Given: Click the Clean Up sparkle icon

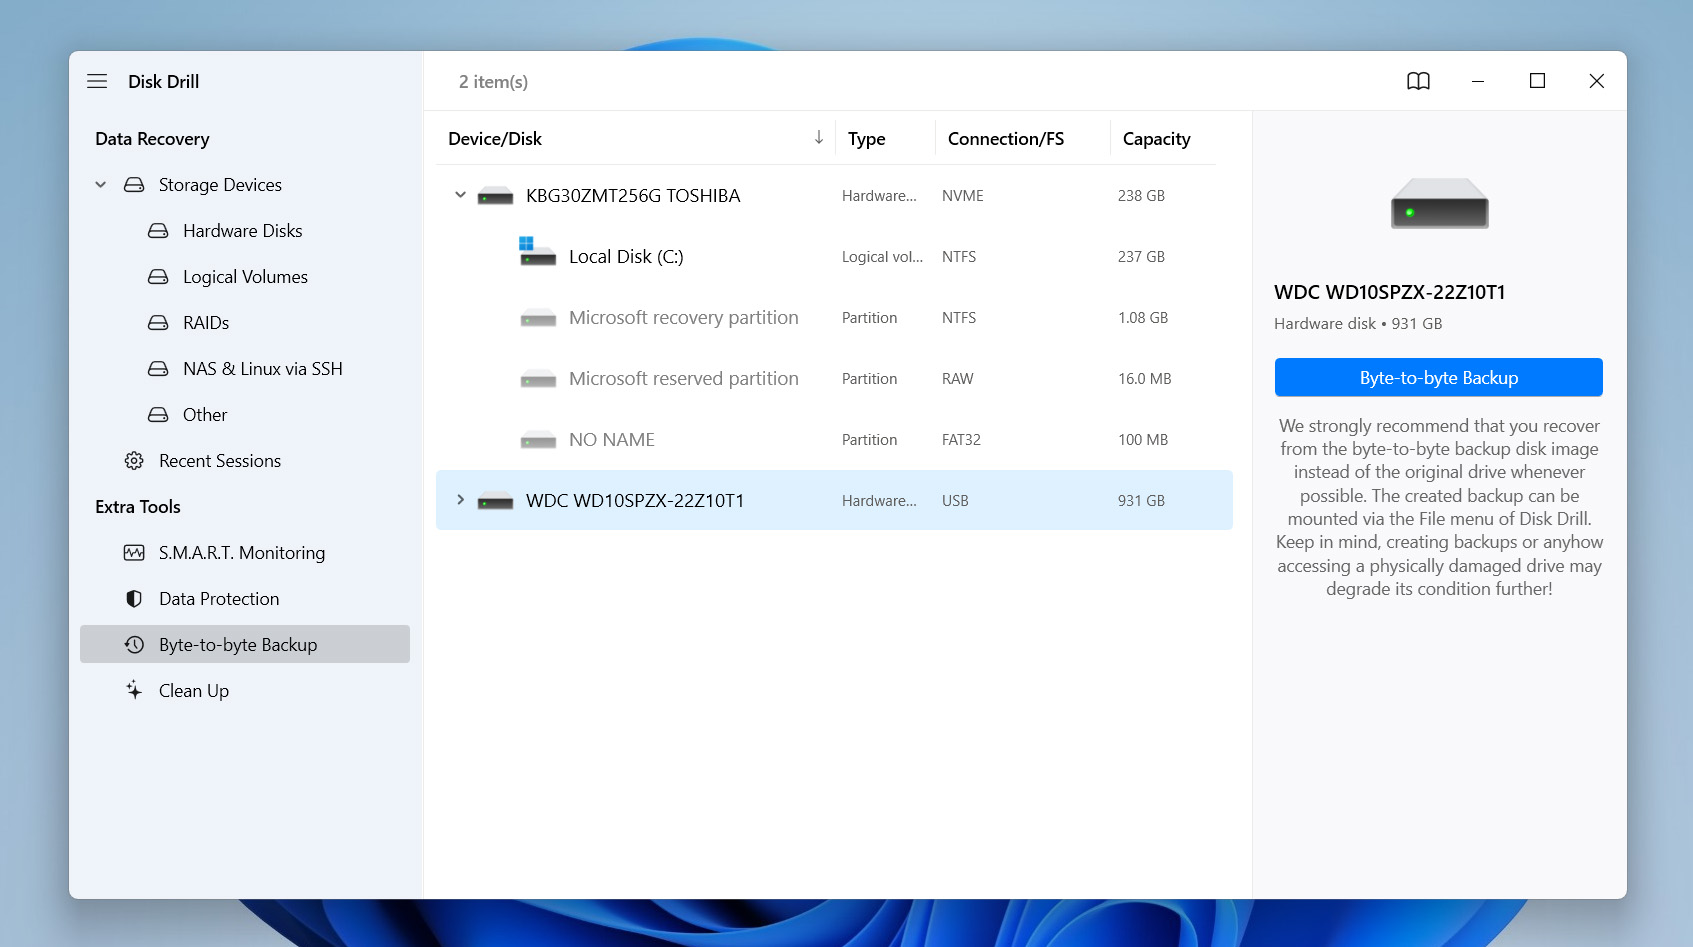Looking at the screenshot, I should 134,690.
